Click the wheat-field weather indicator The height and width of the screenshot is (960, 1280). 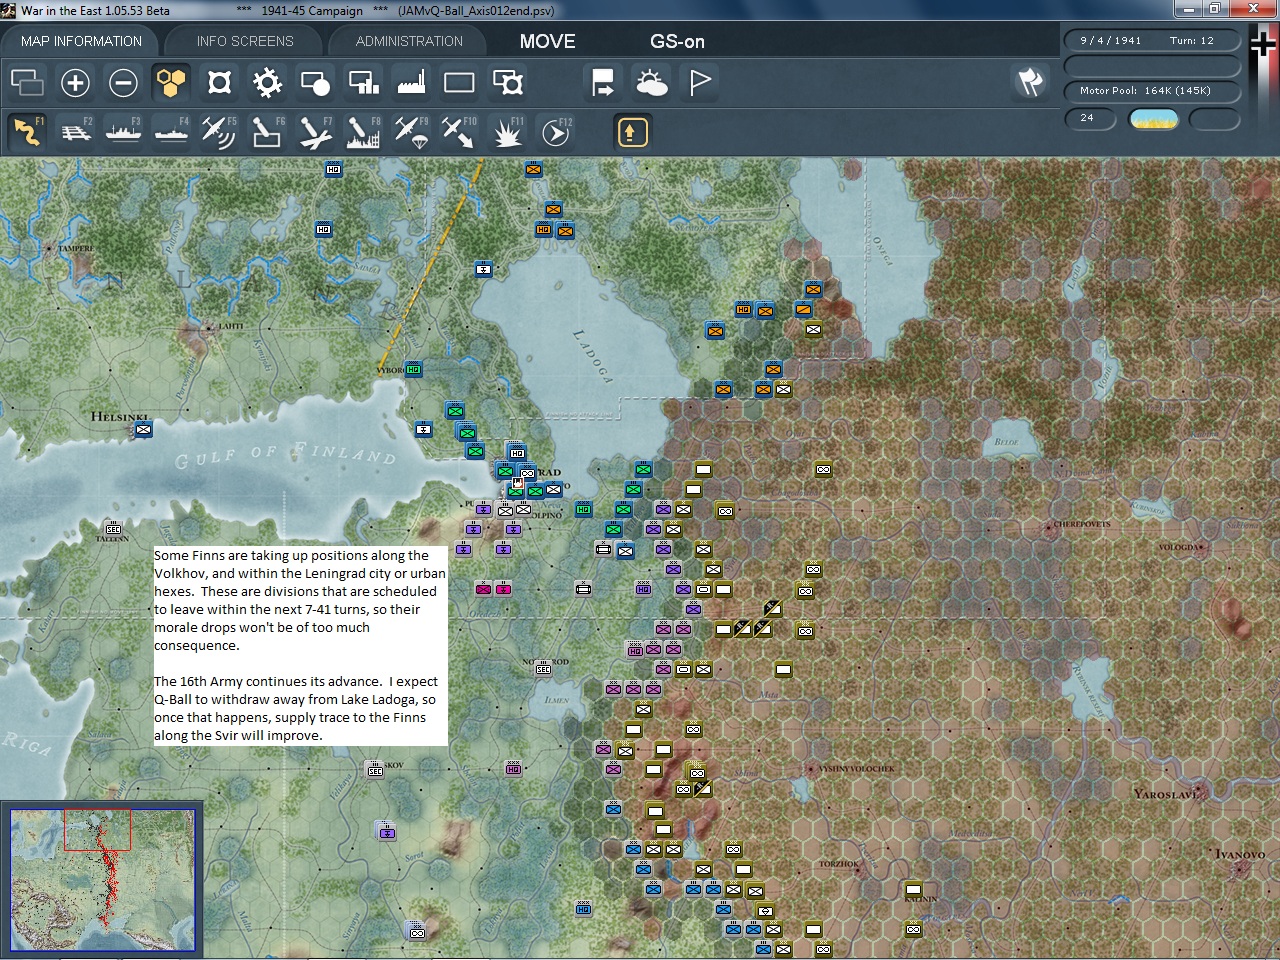click(x=1153, y=119)
